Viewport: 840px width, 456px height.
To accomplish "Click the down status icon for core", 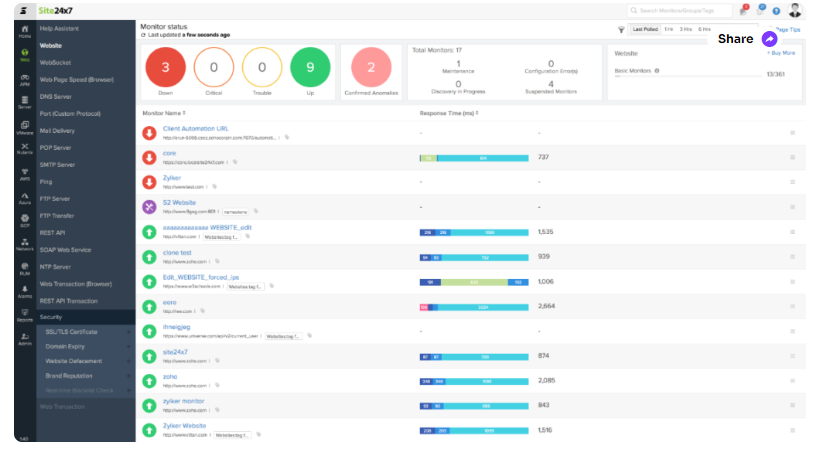I will [149, 158].
